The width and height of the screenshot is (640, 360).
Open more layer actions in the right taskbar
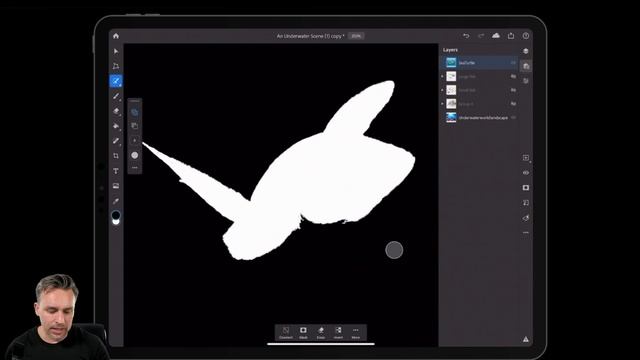point(526,233)
